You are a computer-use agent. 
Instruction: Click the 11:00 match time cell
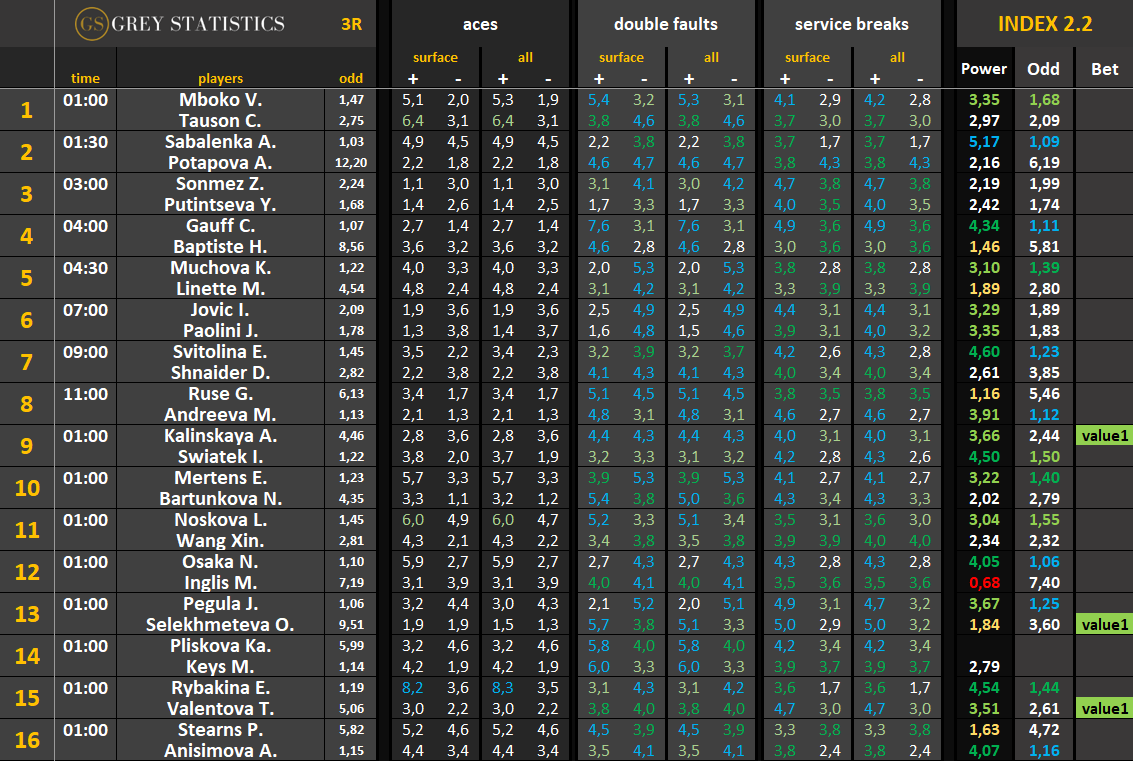click(x=85, y=394)
